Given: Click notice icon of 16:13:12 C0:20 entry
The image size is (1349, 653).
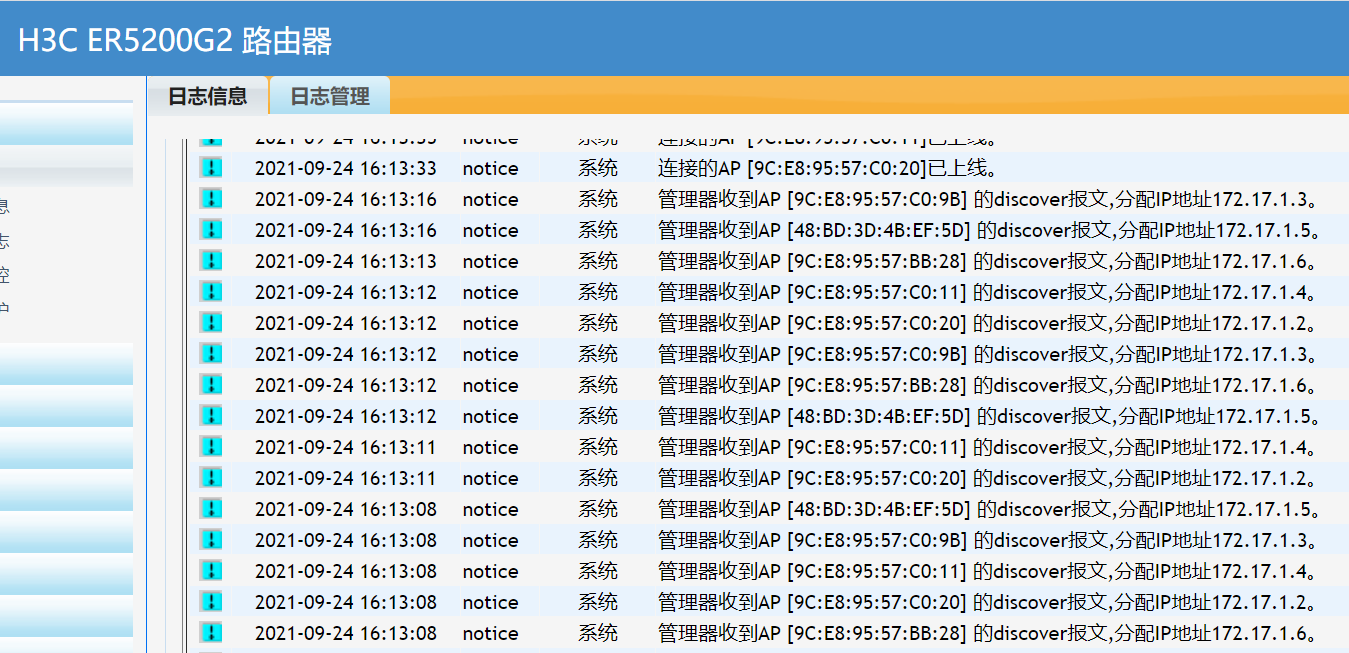Looking at the screenshot, I should (x=210, y=322).
